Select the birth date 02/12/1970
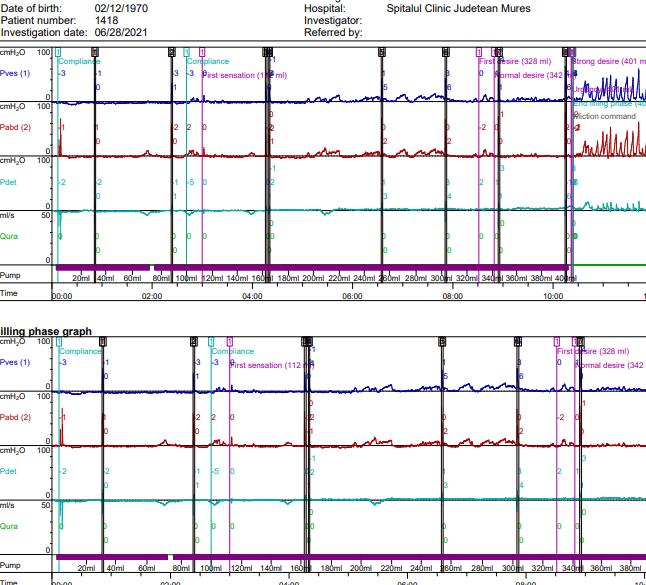Screen dimensions: 646x585 pyautogui.click(x=121, y=8)
